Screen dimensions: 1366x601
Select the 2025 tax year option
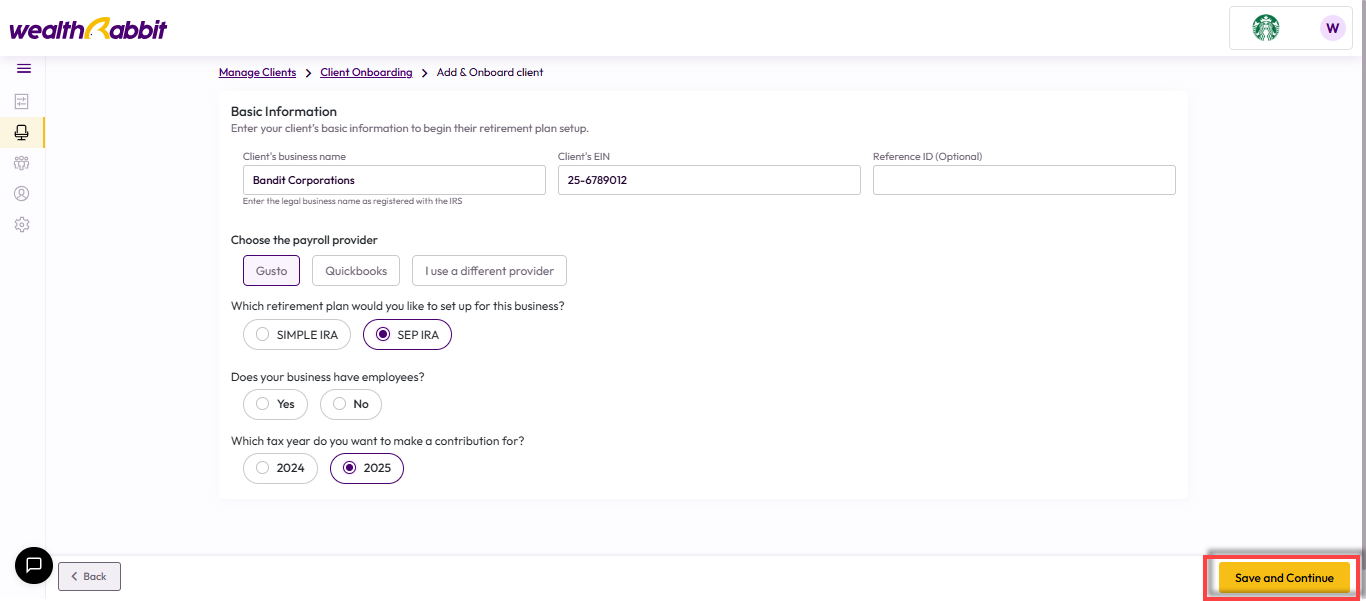coord(367,468)
